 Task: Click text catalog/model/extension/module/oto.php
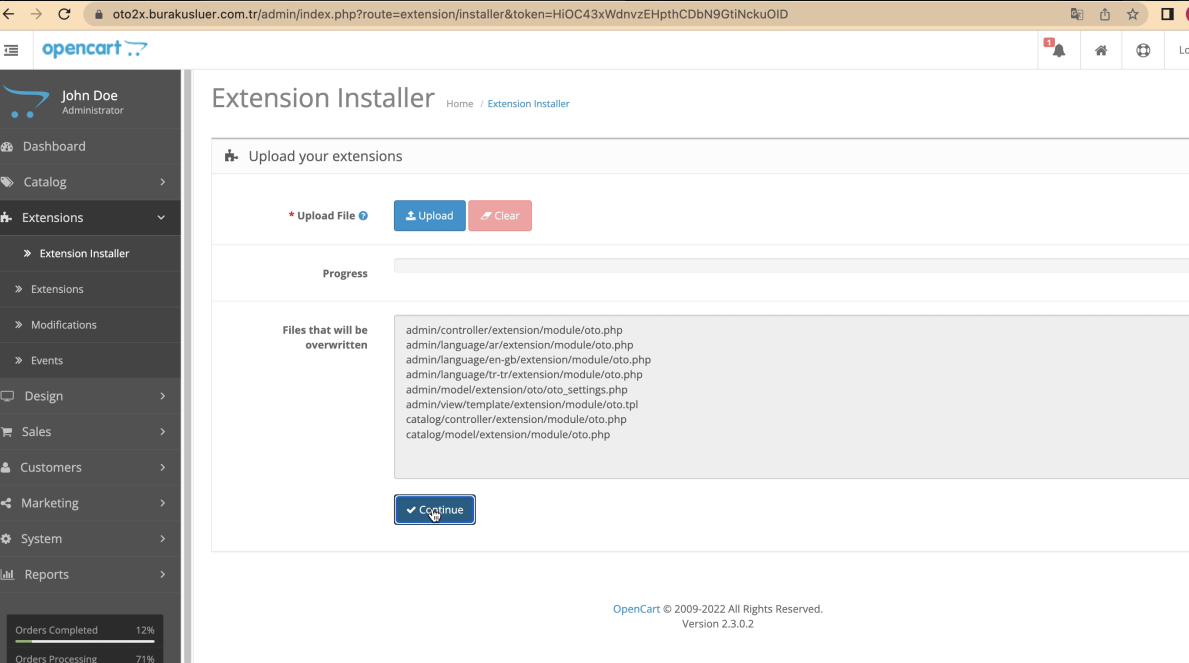click(508, 435)
